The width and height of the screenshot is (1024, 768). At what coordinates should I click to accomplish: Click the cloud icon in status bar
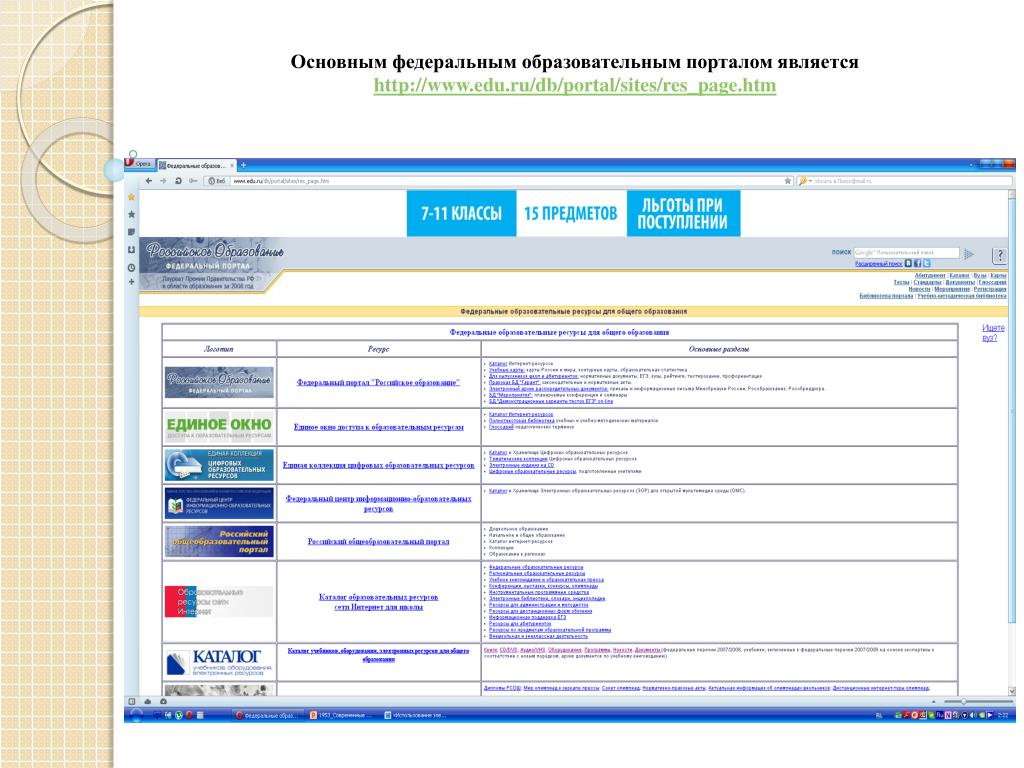tap(148, 701)
